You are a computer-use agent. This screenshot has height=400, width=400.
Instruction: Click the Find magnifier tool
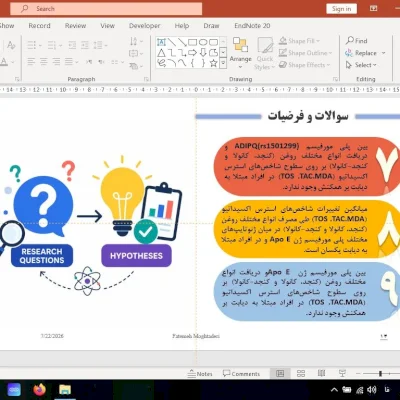(x=357, y=41)
